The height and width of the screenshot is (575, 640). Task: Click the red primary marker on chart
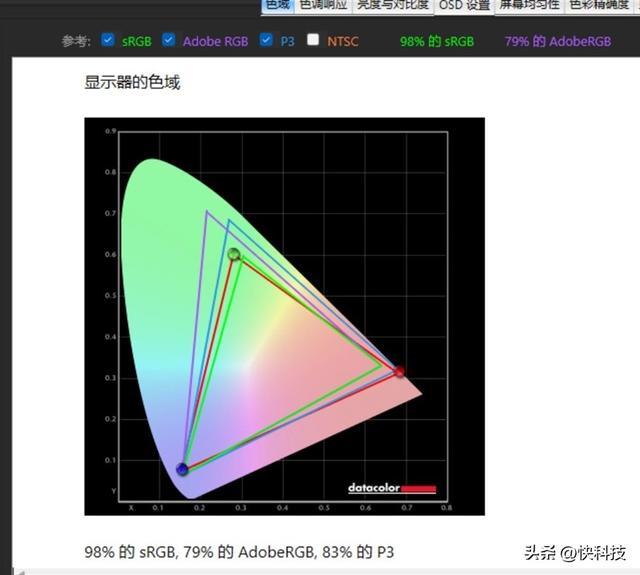(400, 371)
